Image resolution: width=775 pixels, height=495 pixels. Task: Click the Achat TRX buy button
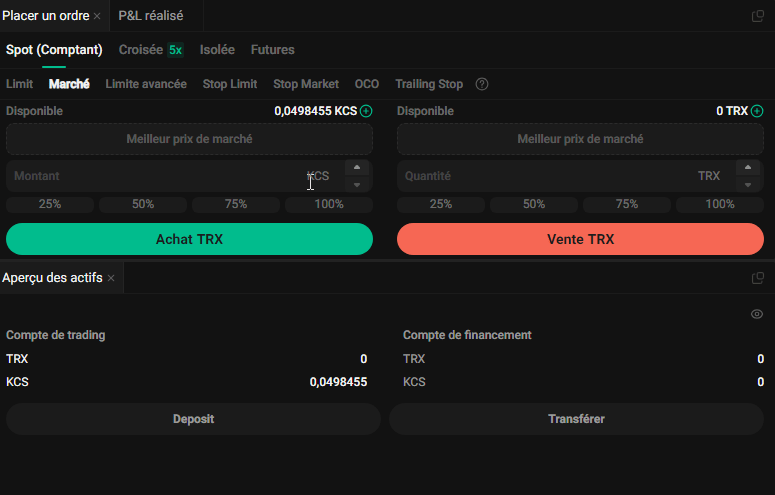[x=189, y=239]
